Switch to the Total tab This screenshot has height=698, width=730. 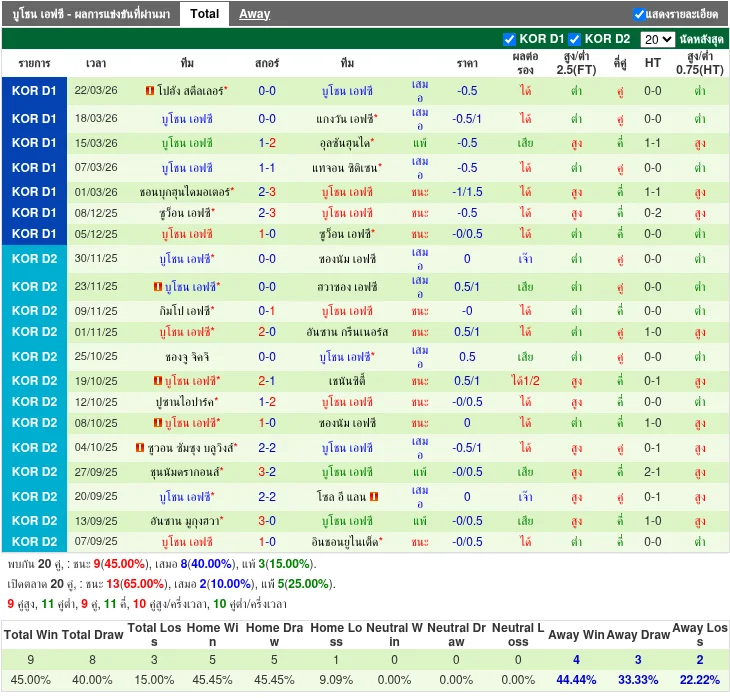(205, 14)
